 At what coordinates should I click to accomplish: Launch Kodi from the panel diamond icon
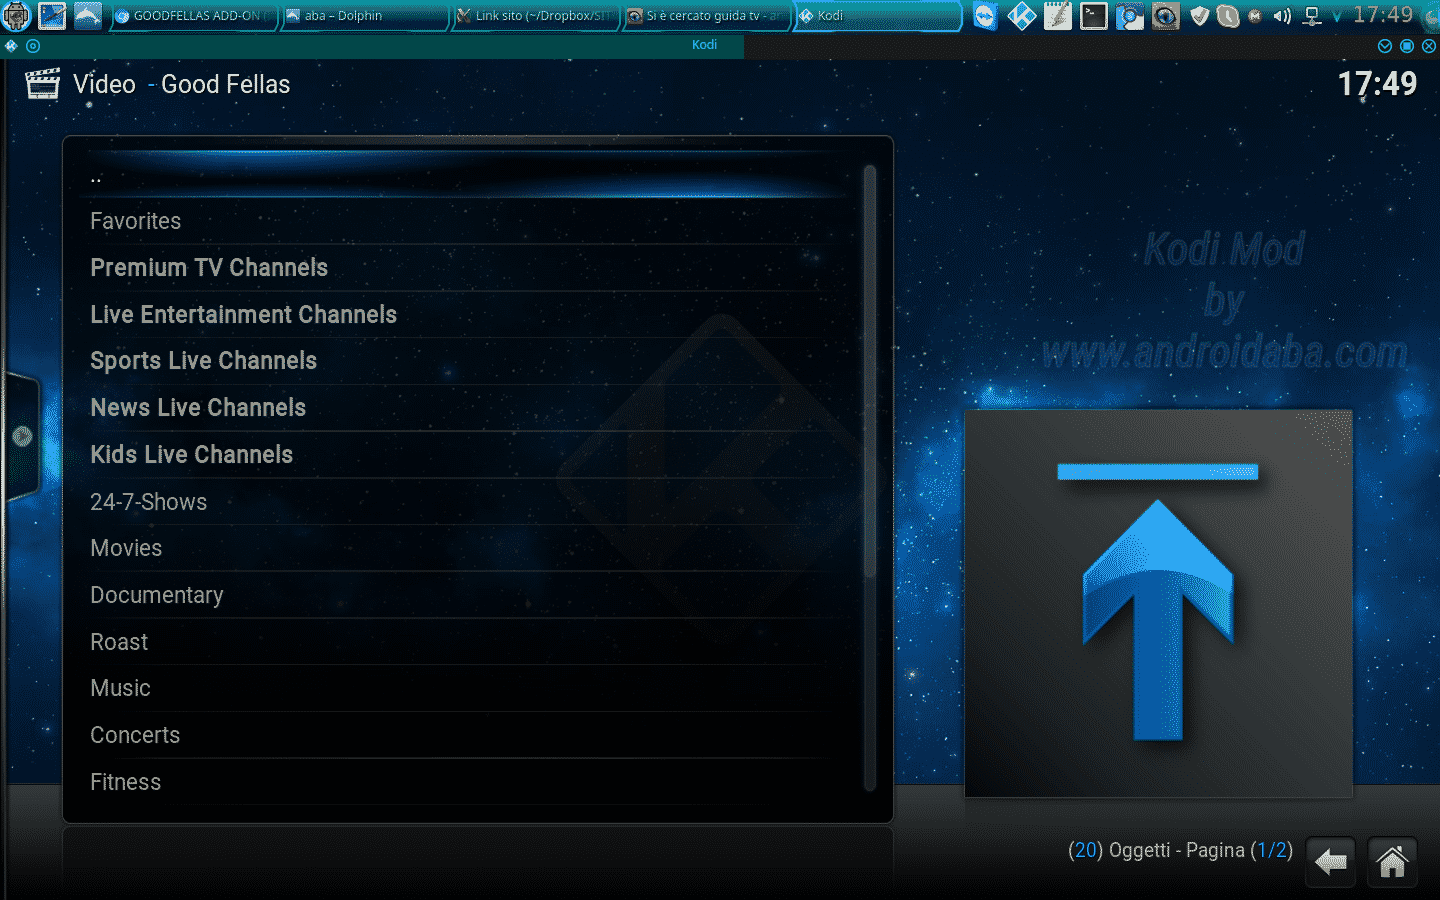coord(1021,16)
